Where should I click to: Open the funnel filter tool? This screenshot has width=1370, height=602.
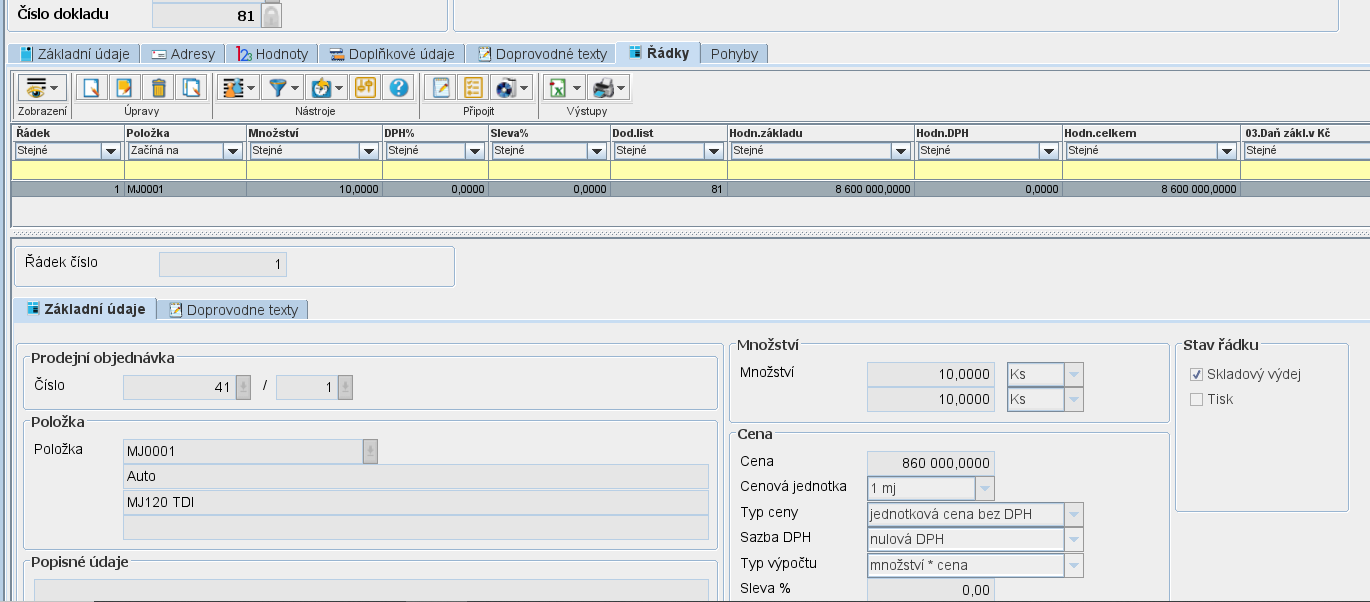[x=280, y=88]
